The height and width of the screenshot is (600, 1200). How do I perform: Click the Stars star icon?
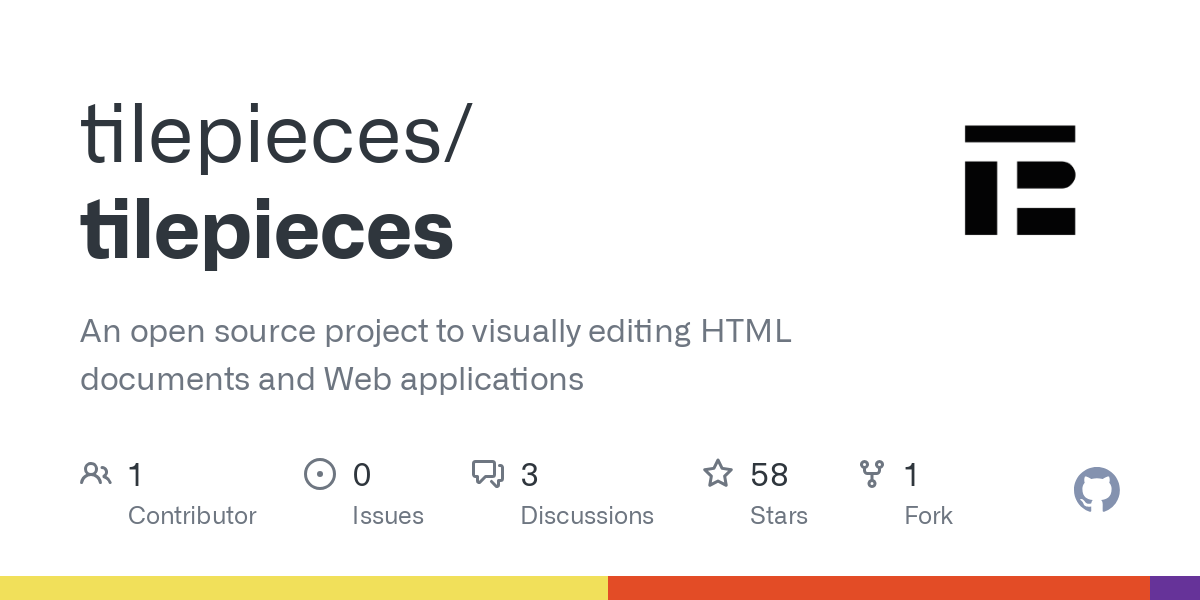click(x=718, y=474)
